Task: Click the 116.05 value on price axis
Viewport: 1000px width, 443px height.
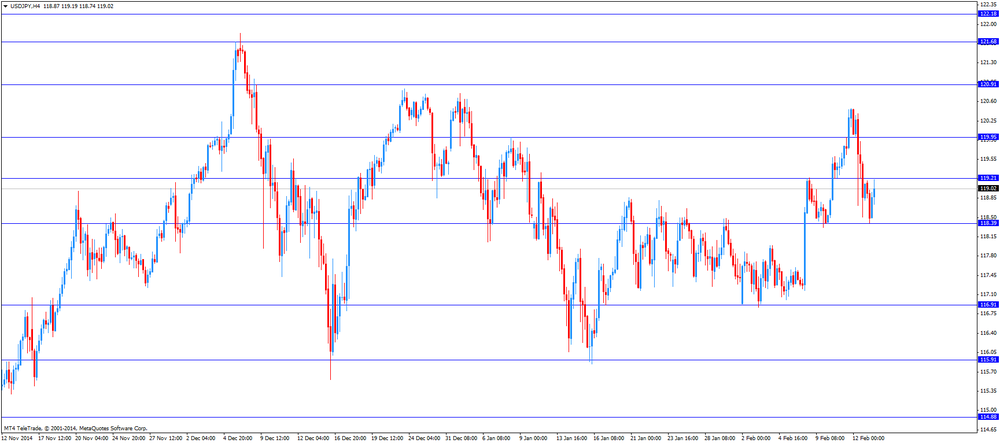Action: click(x=989, y=352)
